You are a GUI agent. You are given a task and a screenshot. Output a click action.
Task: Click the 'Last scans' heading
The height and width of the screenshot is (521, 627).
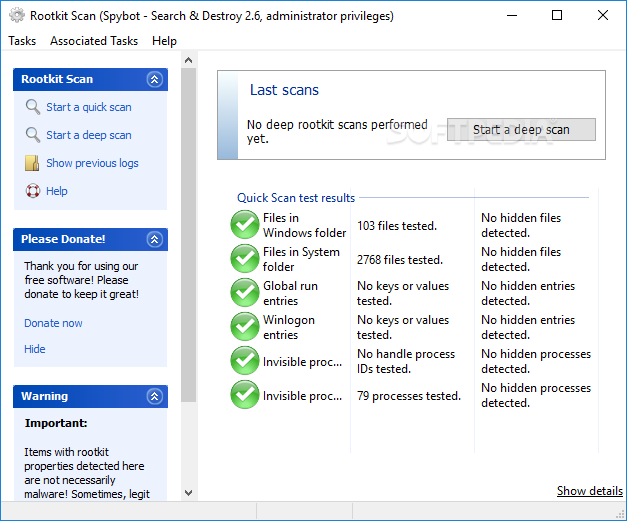(284, 90)
